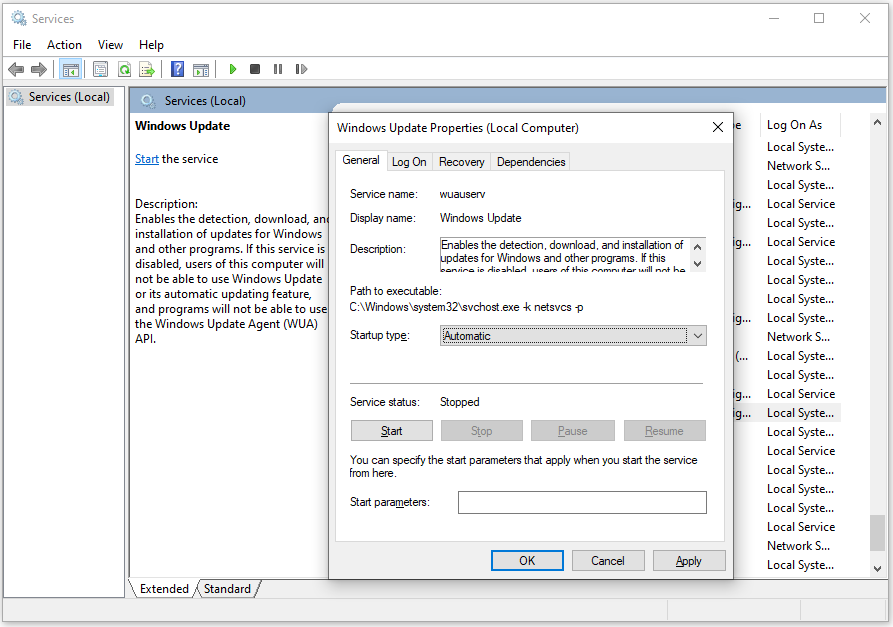Switch to the Log On tab
This screenshot has width=893, height=627.
click(x=409, y=162)
